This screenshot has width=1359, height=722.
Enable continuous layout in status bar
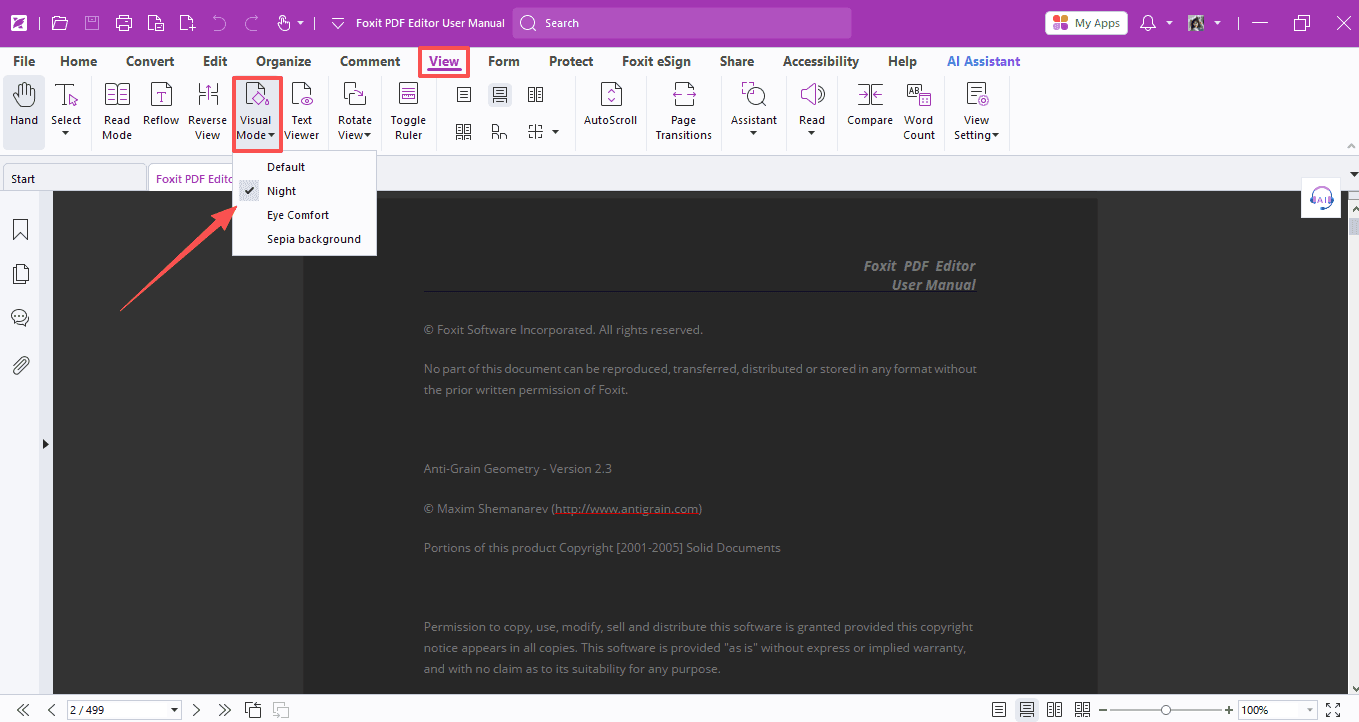(1027, 710)
